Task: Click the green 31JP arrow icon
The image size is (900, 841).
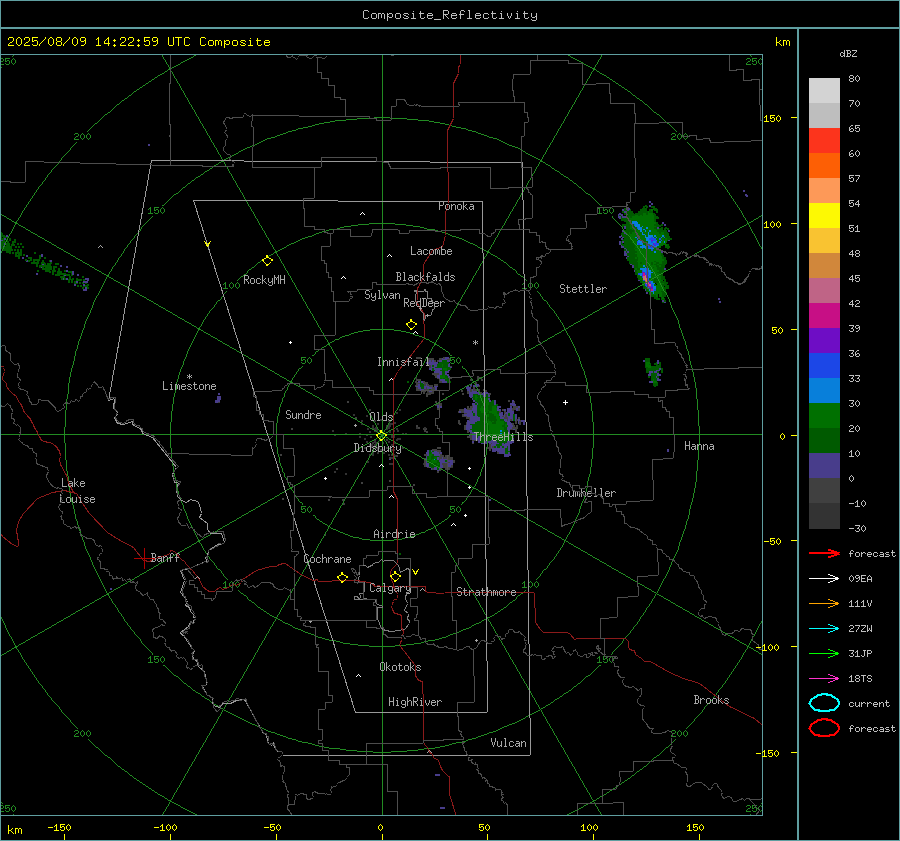Action: (x=824, y=653)
